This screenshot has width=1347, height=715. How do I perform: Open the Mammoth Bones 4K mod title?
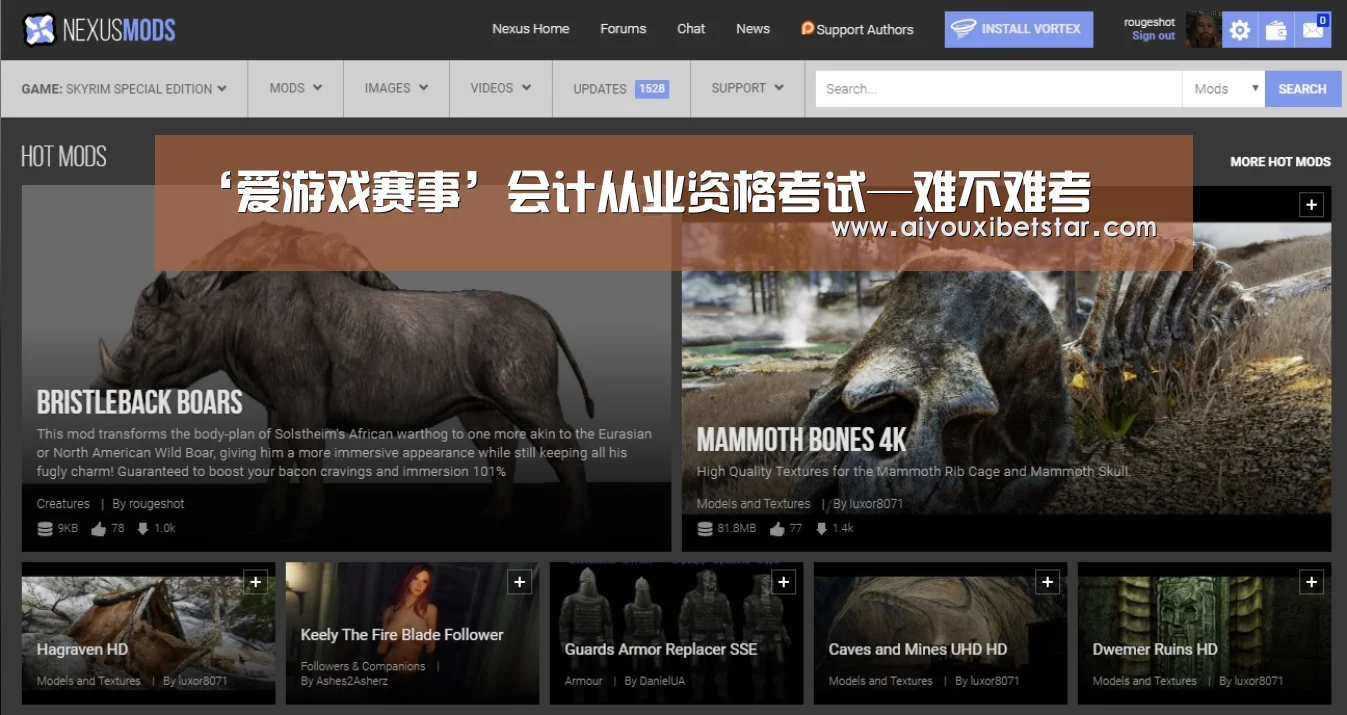802,440
